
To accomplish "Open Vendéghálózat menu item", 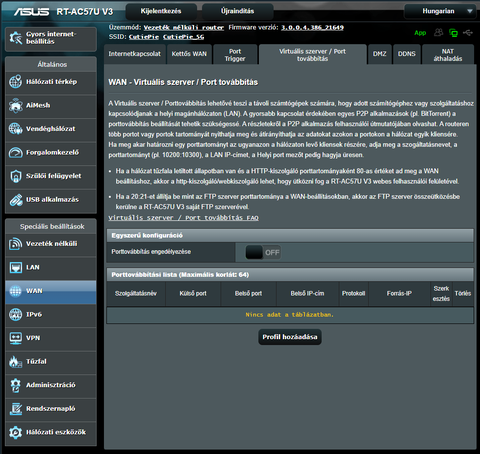I will pyautogui.click(x=51, y=129).
